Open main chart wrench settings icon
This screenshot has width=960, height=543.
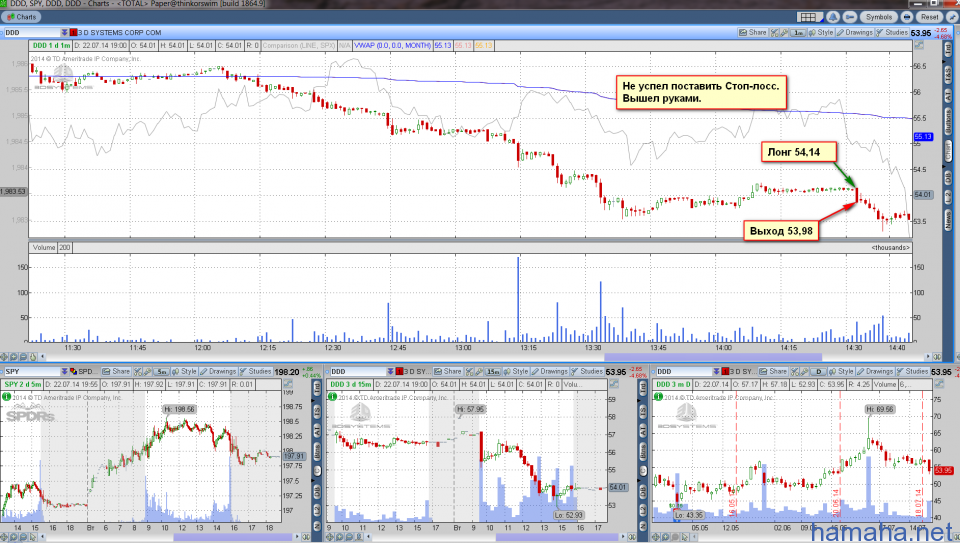pyautogui.click(x=784, y=32)
